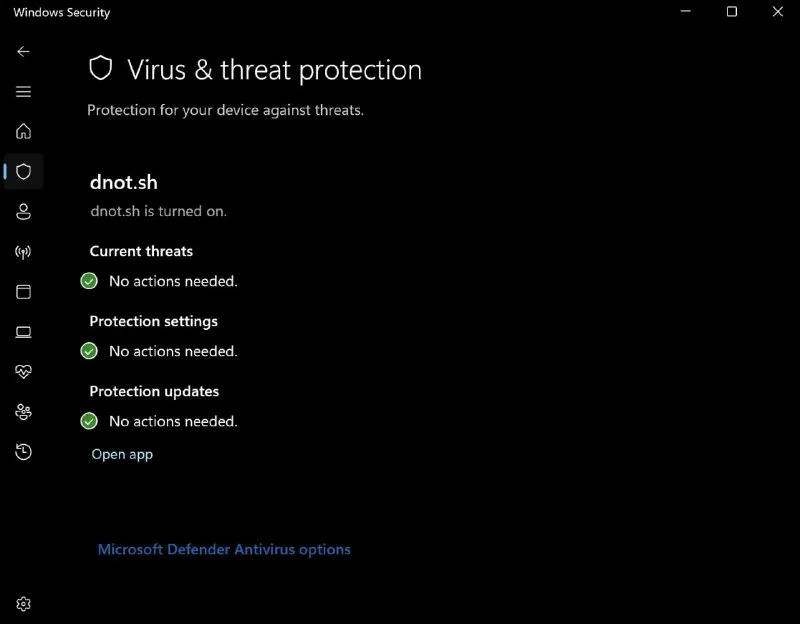Click the green check under Protection settings
This screenshot has height=624, width=800.
point(89,351)
